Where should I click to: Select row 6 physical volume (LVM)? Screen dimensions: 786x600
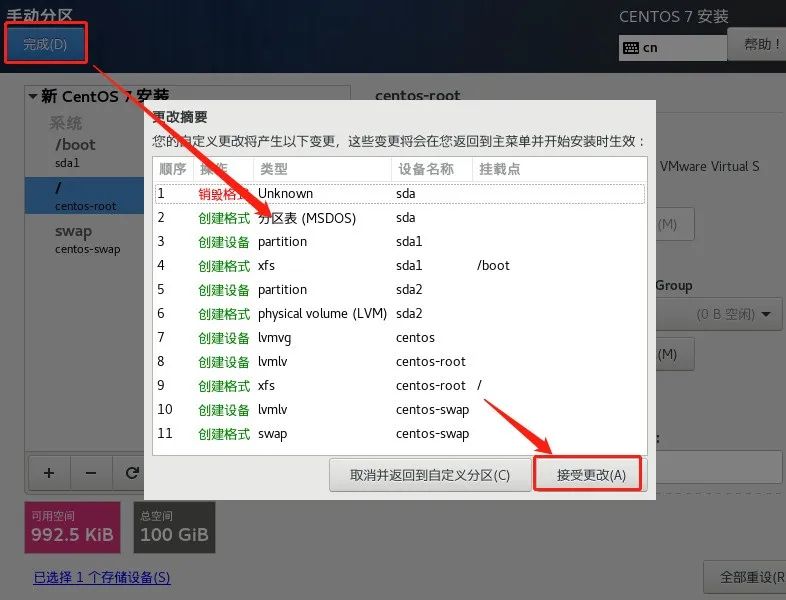[400, 314]
